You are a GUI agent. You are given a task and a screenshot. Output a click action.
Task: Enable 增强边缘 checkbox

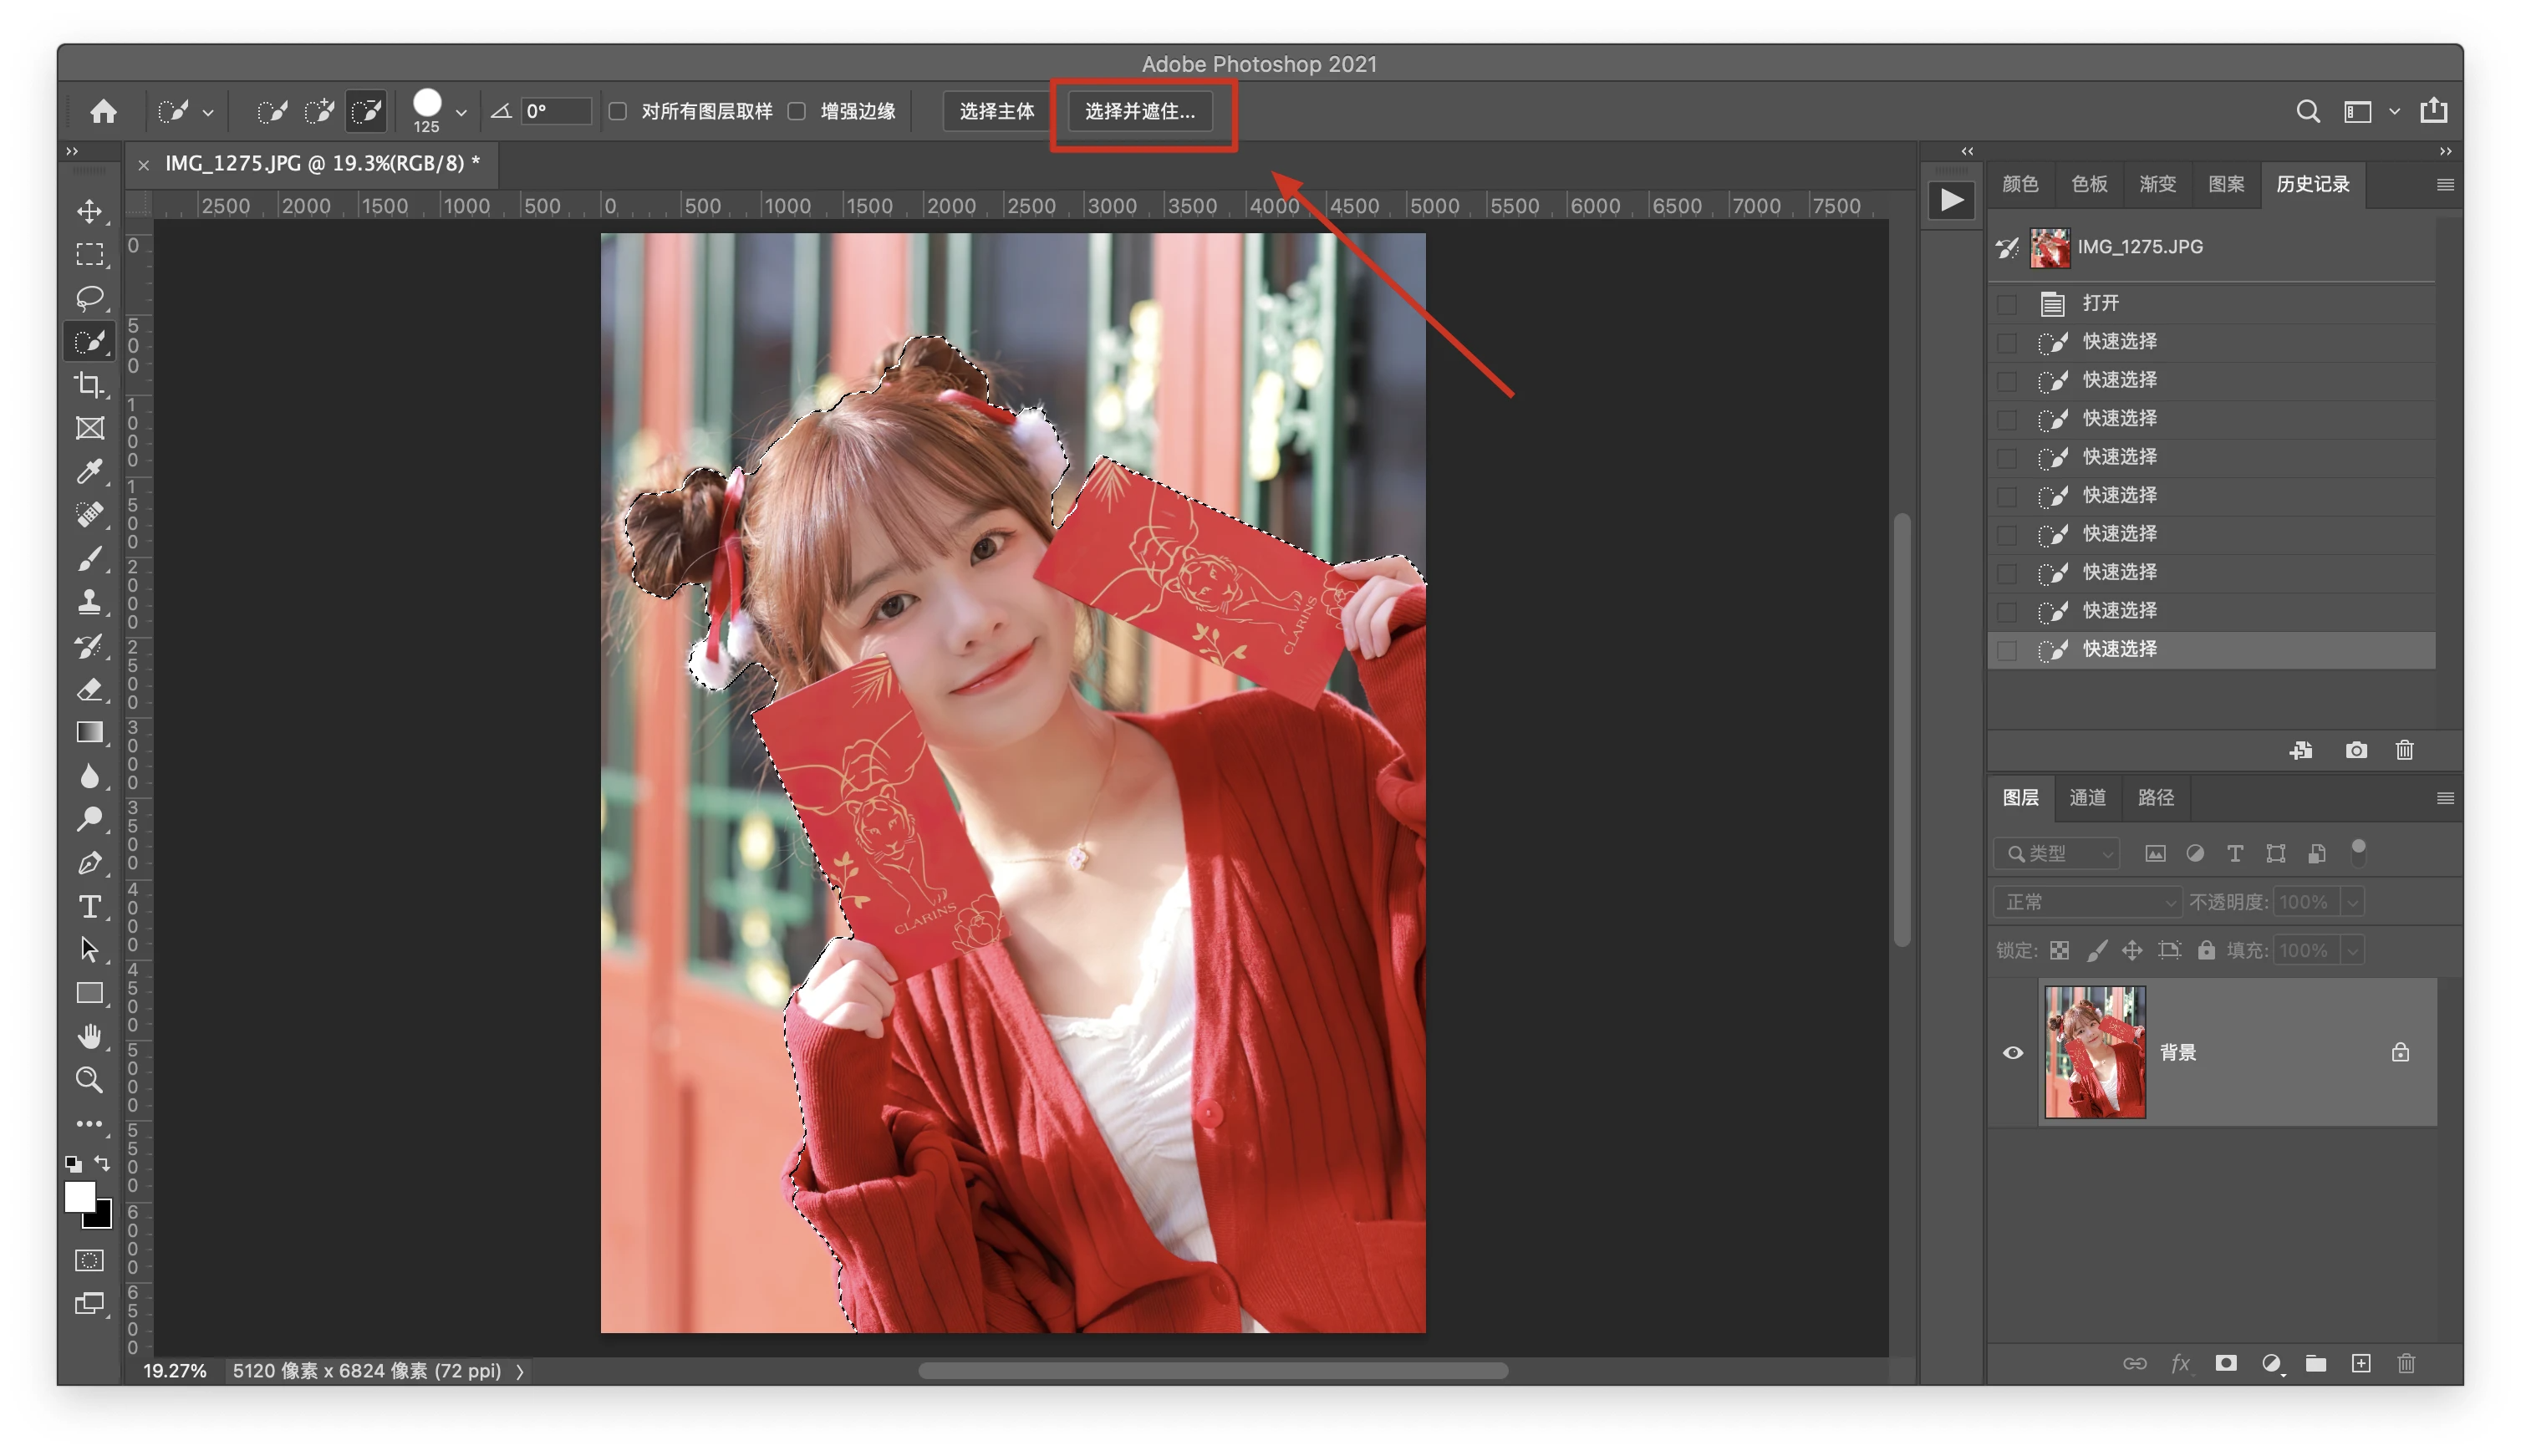click(x=797, y=111)
